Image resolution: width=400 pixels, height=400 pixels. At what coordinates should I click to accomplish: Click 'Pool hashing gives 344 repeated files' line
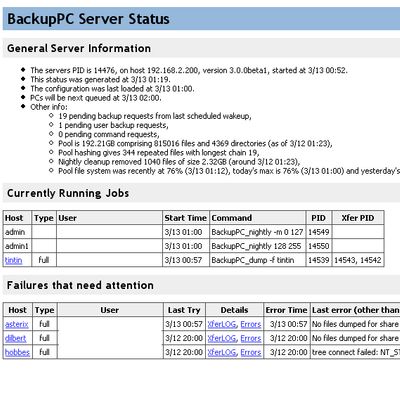(159, 153)
